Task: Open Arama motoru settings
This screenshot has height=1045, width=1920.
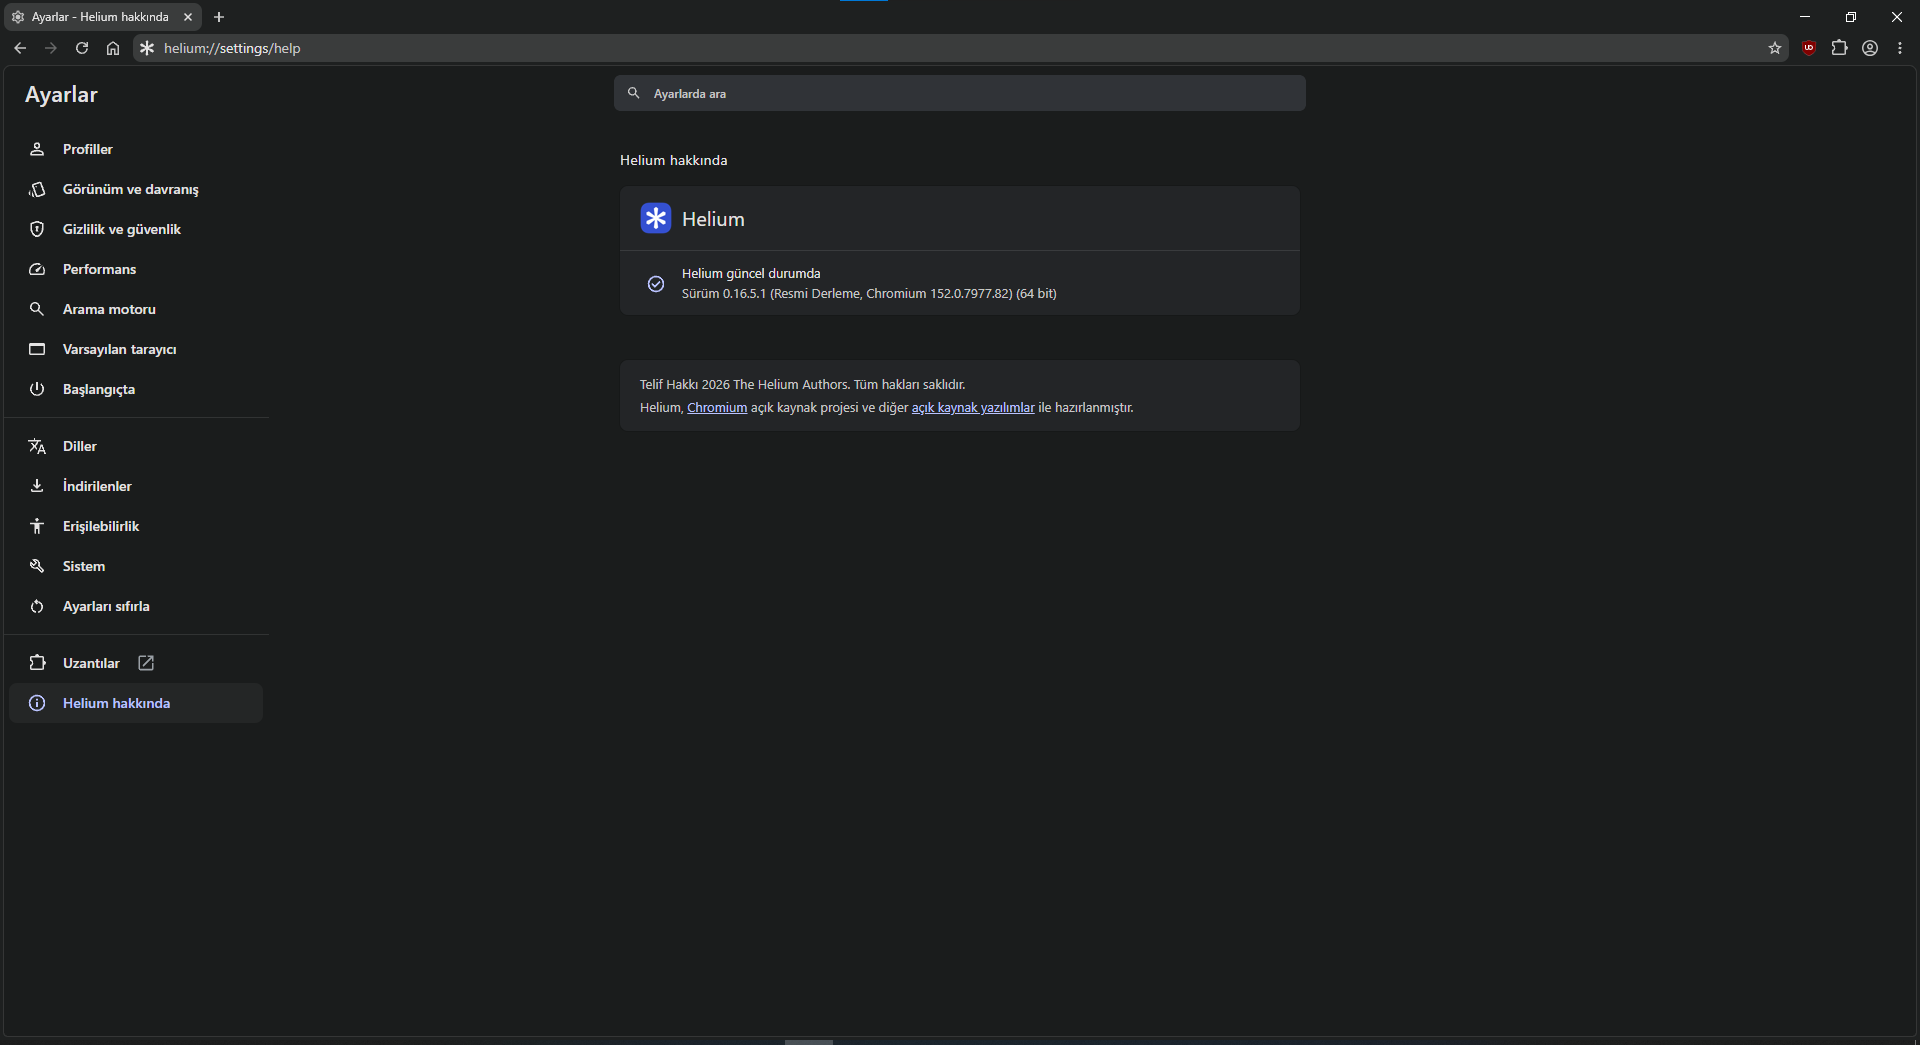Action: [136, 309]
